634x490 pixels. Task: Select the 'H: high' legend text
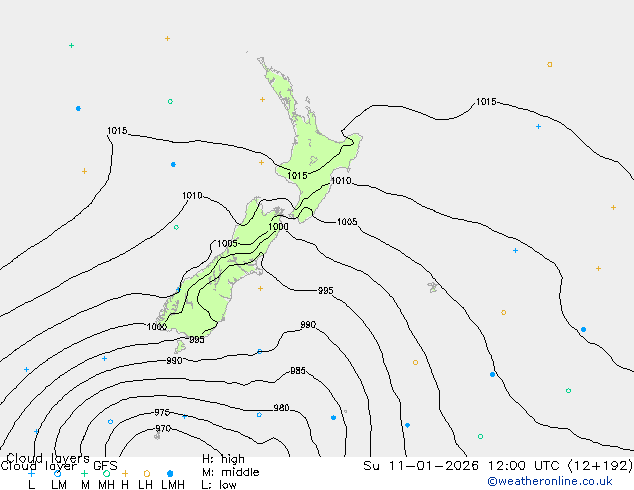(x=223, y=459)
